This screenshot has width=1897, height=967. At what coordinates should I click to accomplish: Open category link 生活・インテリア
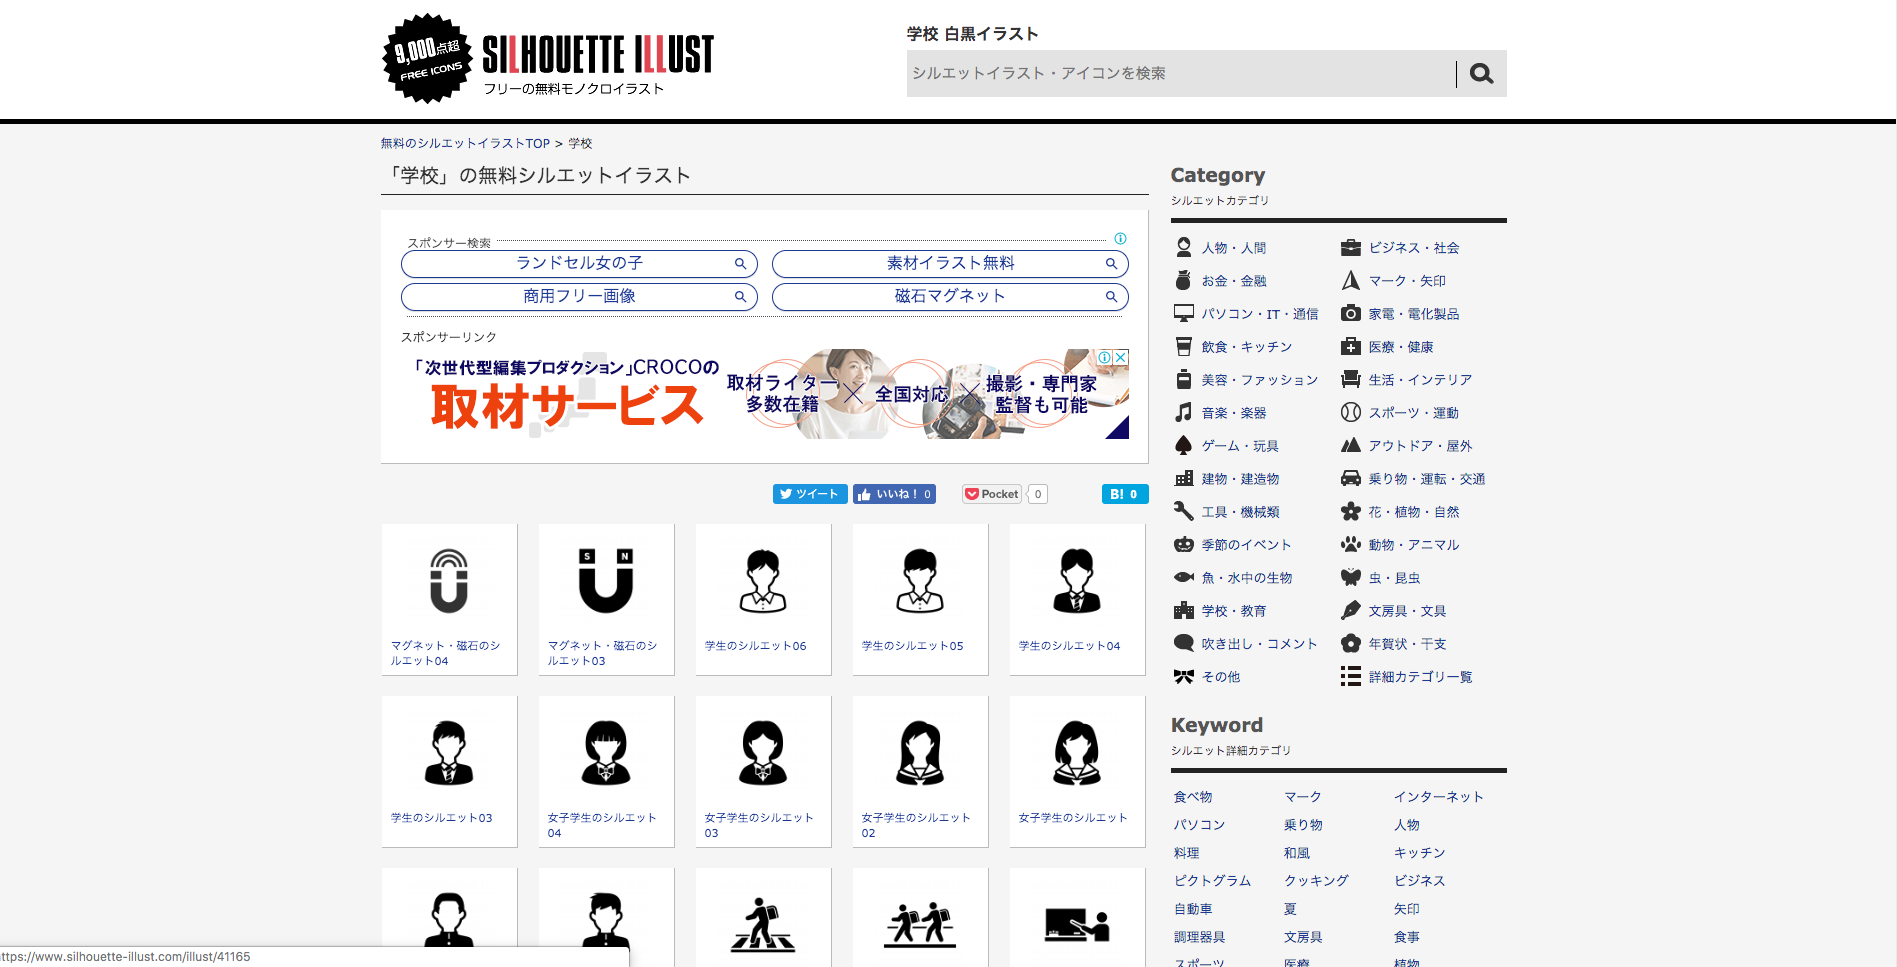coord(1420,380)
